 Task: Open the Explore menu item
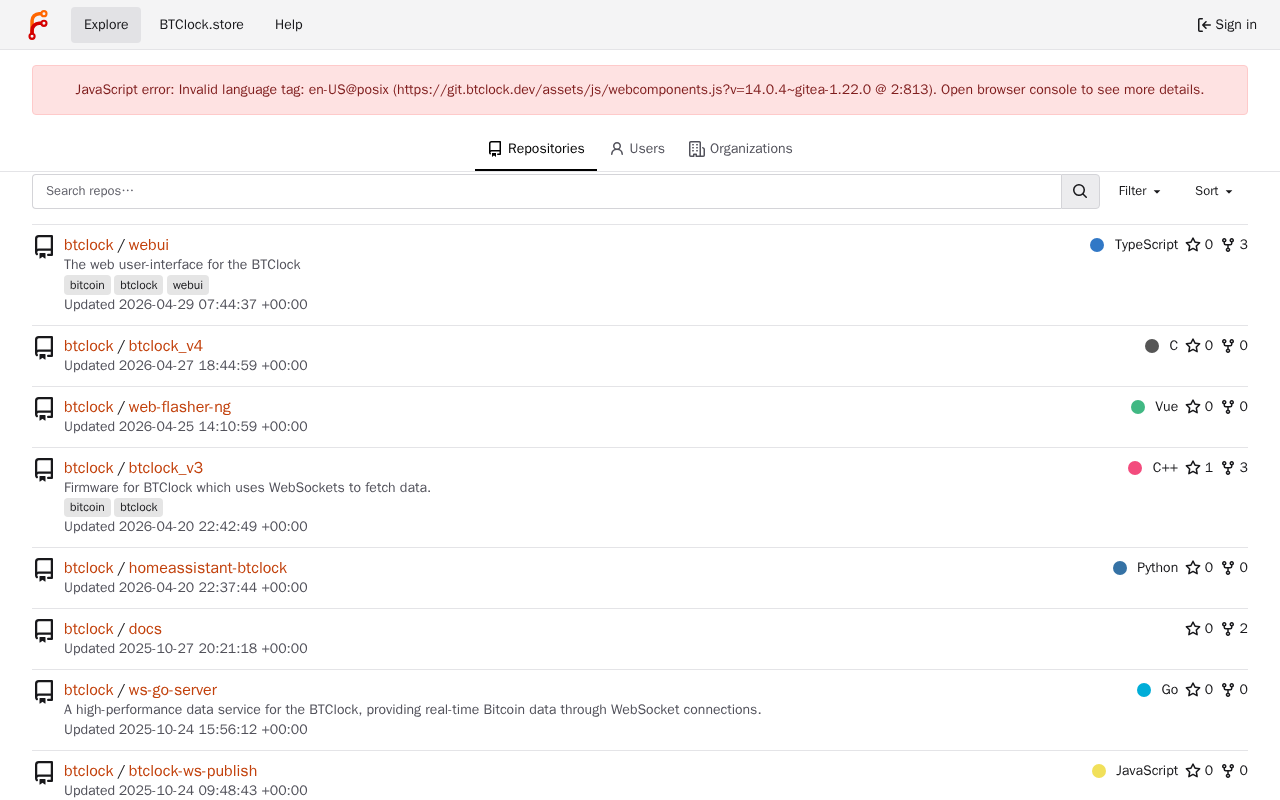tap(106, 25)
